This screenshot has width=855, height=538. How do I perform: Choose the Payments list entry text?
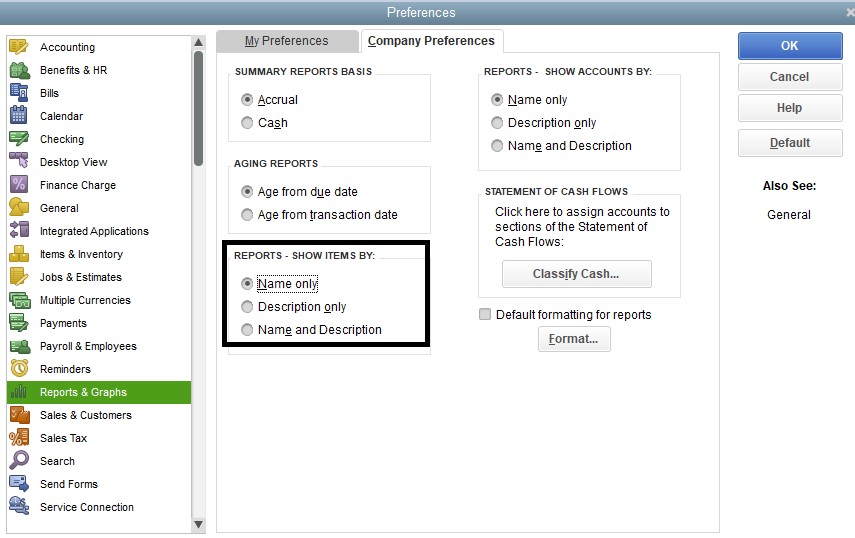pos(63,323)
